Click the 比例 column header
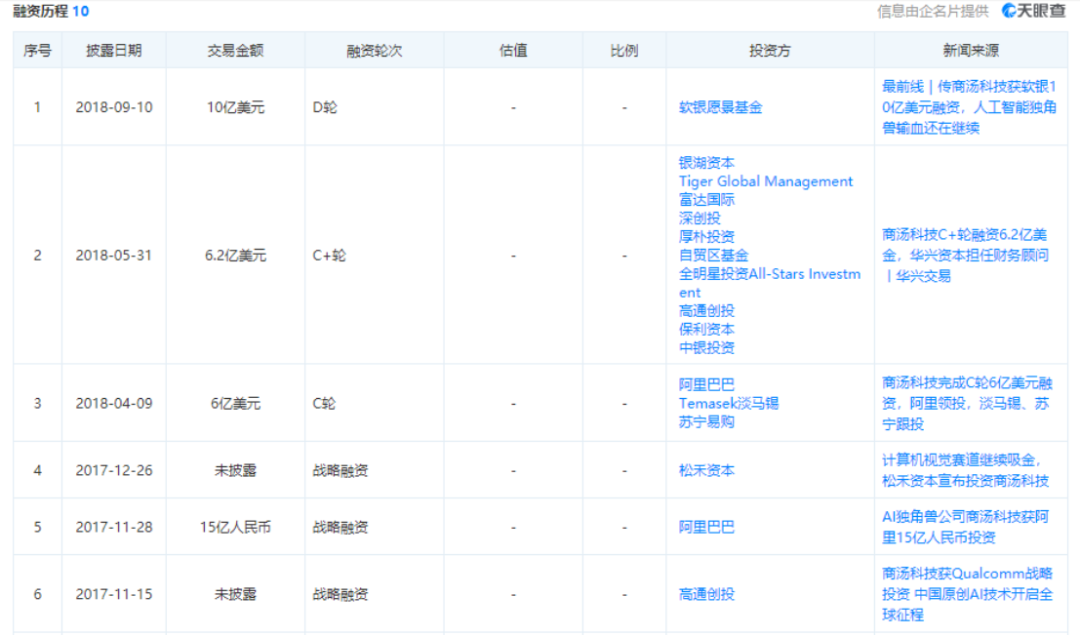This screenshot has height=636, width=1080. [624, 50]
